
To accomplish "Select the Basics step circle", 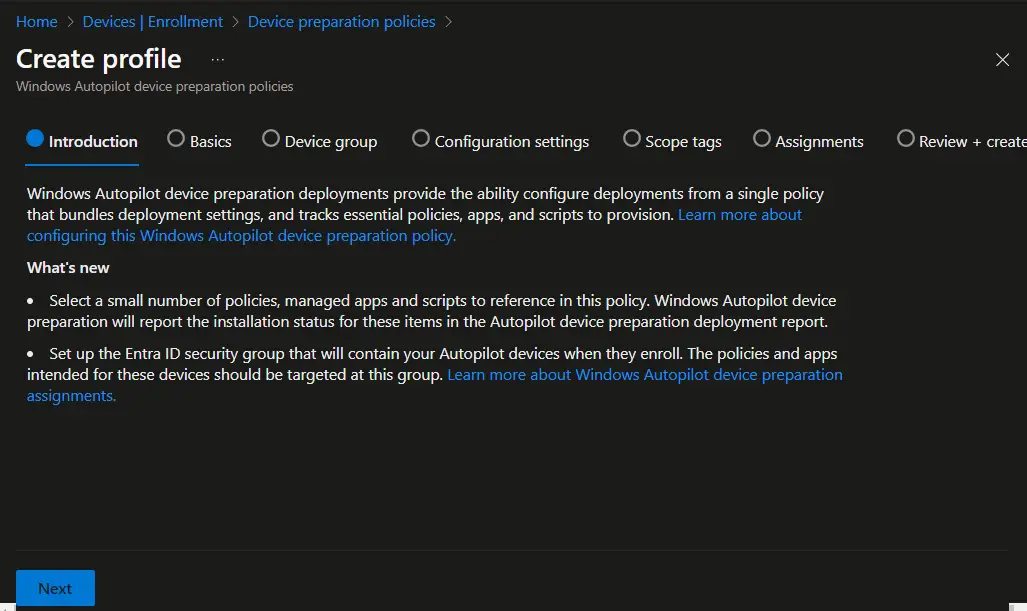I will point(176,139).
